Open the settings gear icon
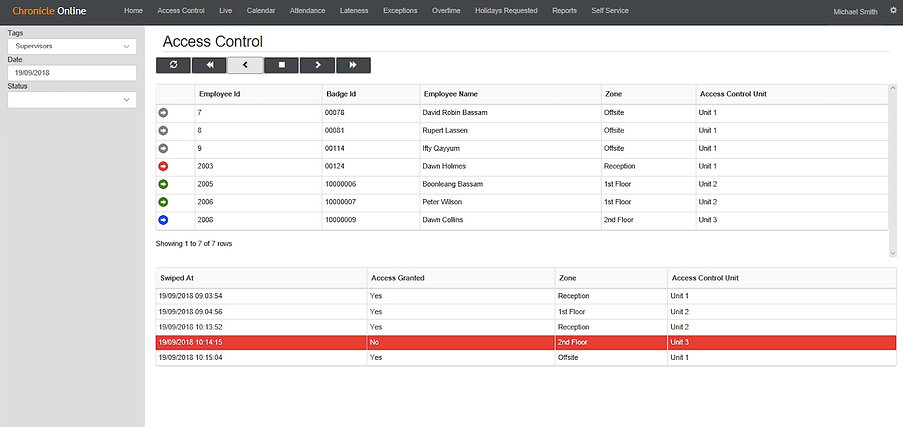This screenshot has width=903, height=427. (x=893, y=10)
